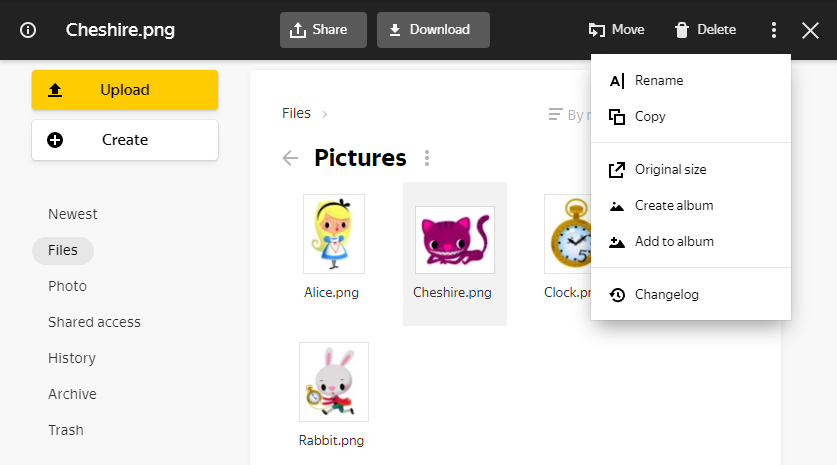Viewport: 837px width, 465px height.
Task: Open file info icon beside Cheshire.png title
Action: point(28,30)
